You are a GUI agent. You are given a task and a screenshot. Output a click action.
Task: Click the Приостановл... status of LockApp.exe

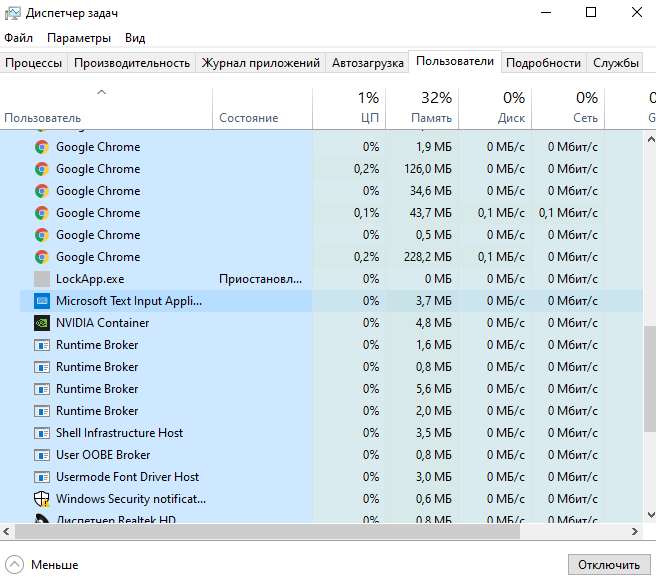pos(260,279)
